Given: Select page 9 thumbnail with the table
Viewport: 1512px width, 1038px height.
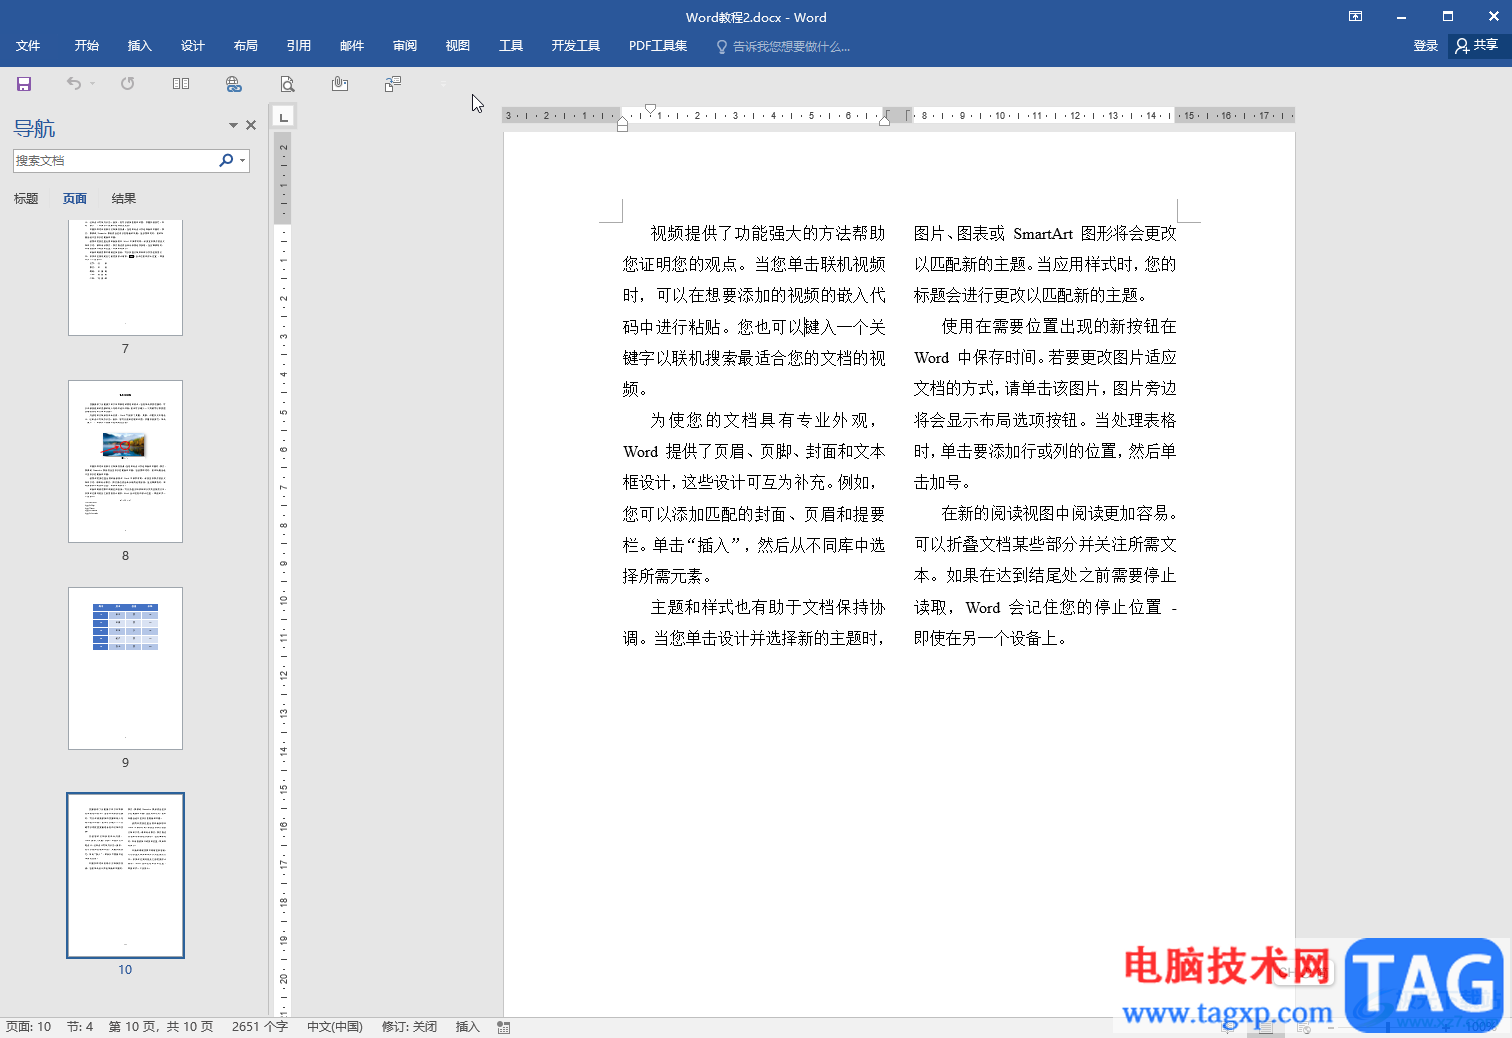Looking at the screenshot, I should (125, 668).
